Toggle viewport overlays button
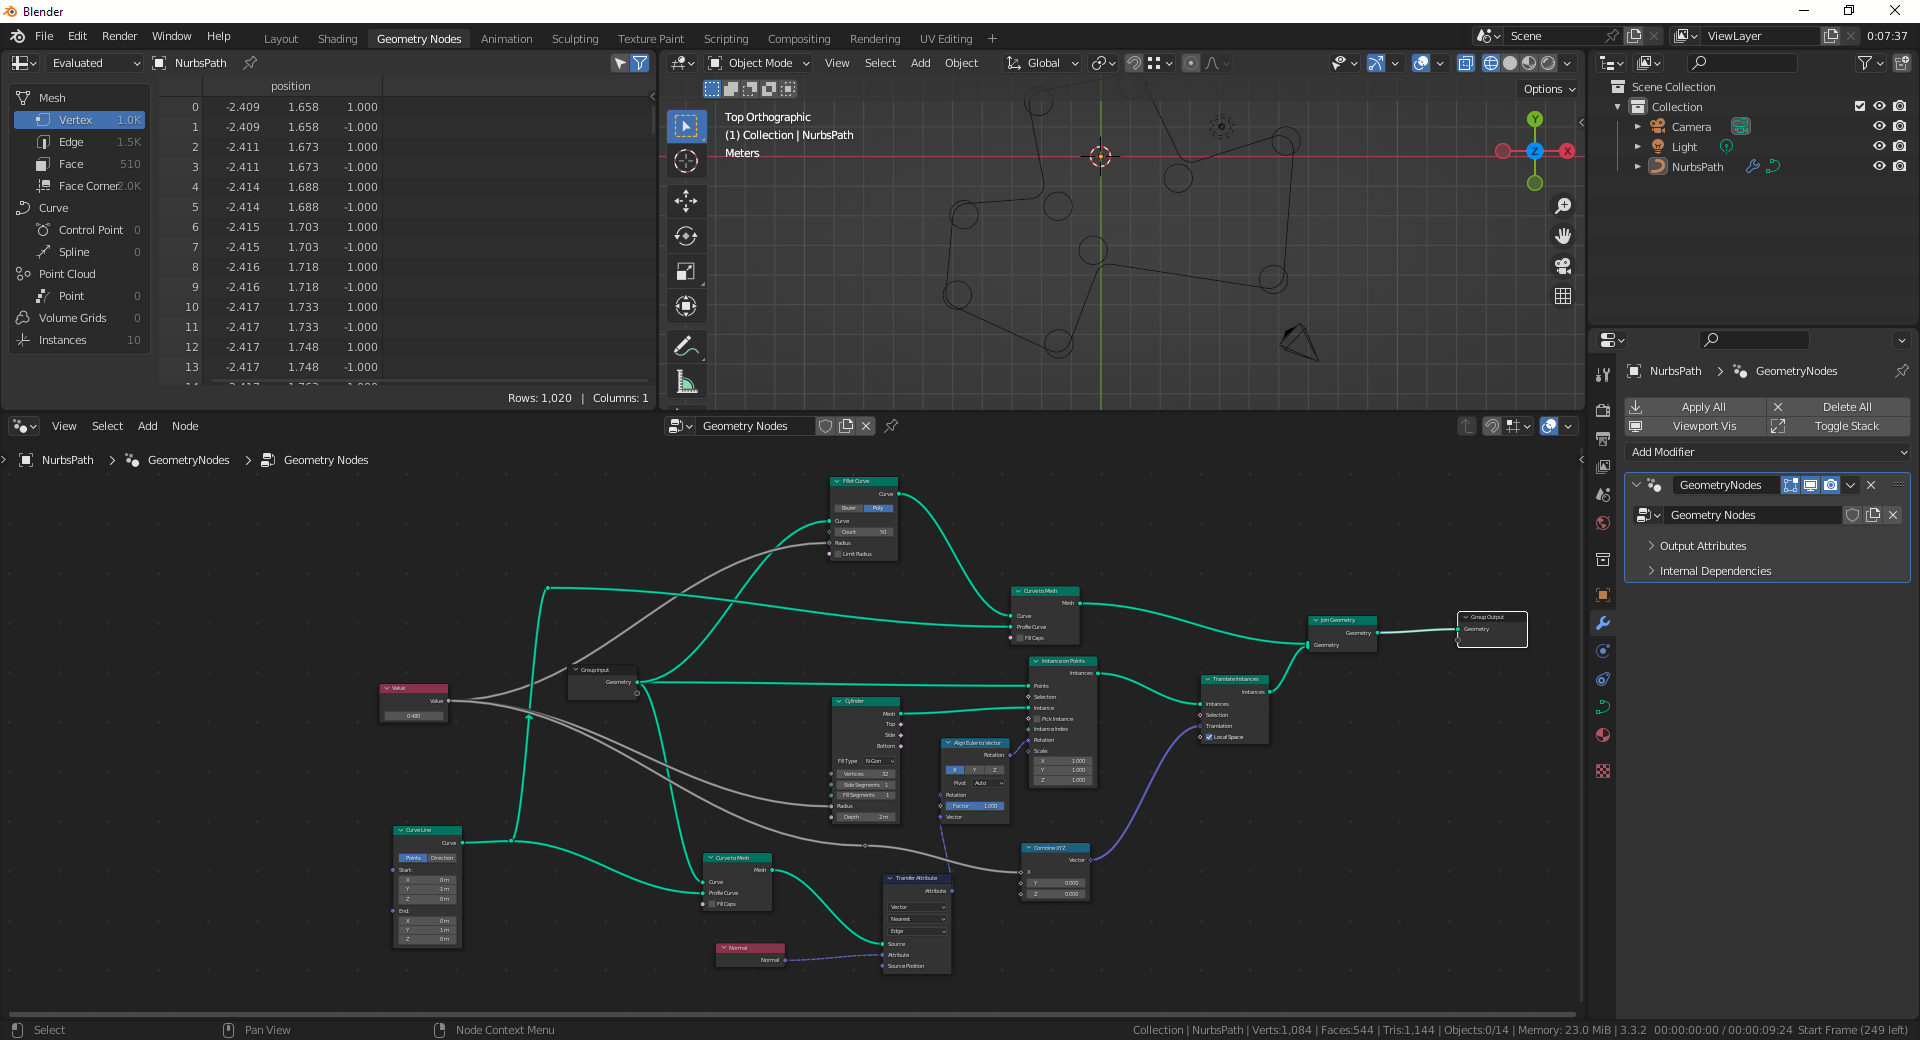 tap(1421, 63)
